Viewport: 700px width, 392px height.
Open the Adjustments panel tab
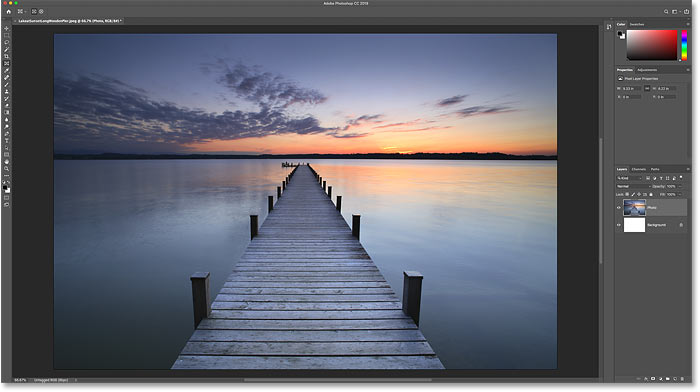coord(647,70)
